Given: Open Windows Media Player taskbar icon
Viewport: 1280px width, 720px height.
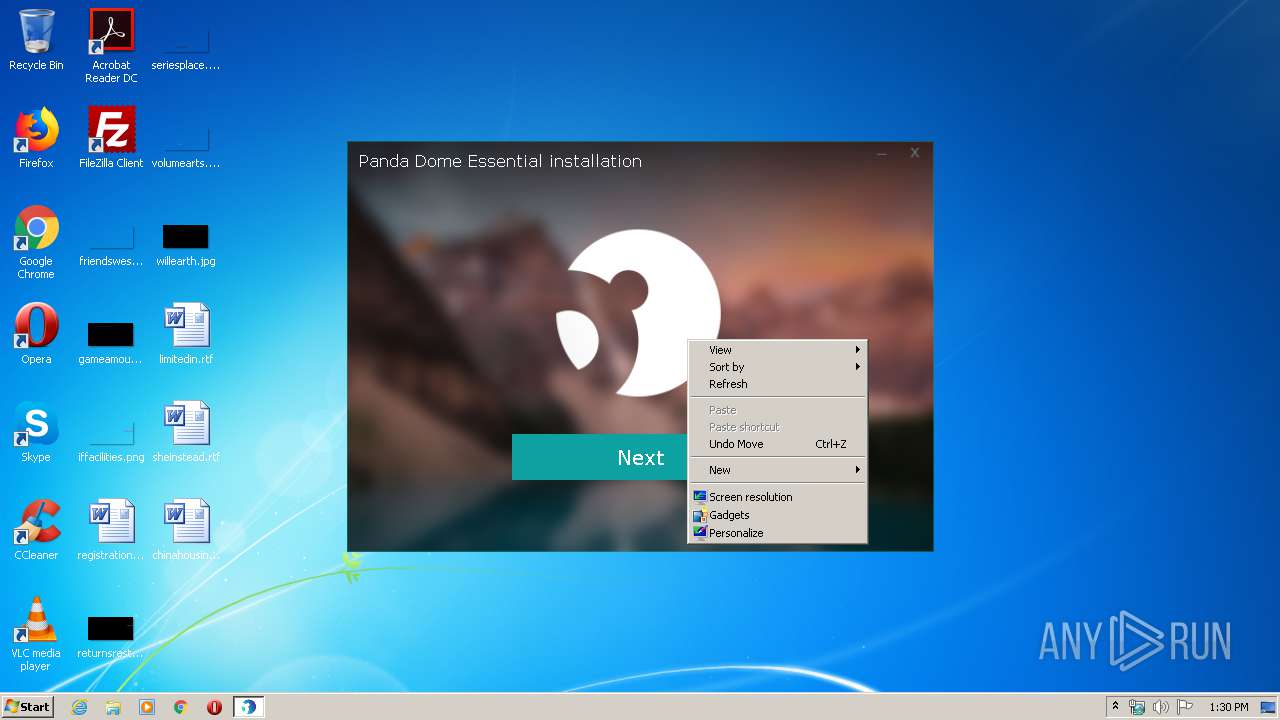Looking at the screenshot, I should 147,707.
